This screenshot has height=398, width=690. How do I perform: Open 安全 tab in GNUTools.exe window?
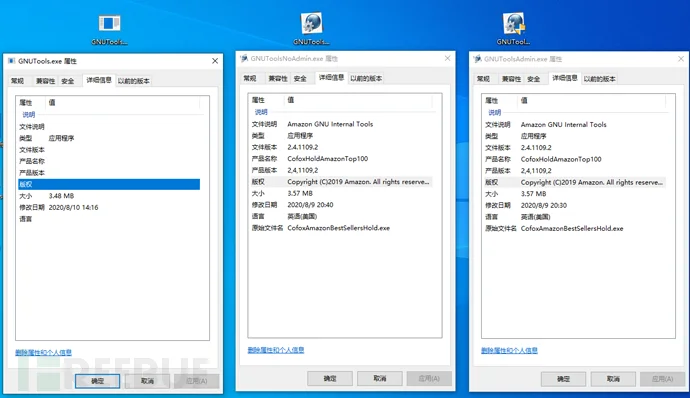point(68,81)
